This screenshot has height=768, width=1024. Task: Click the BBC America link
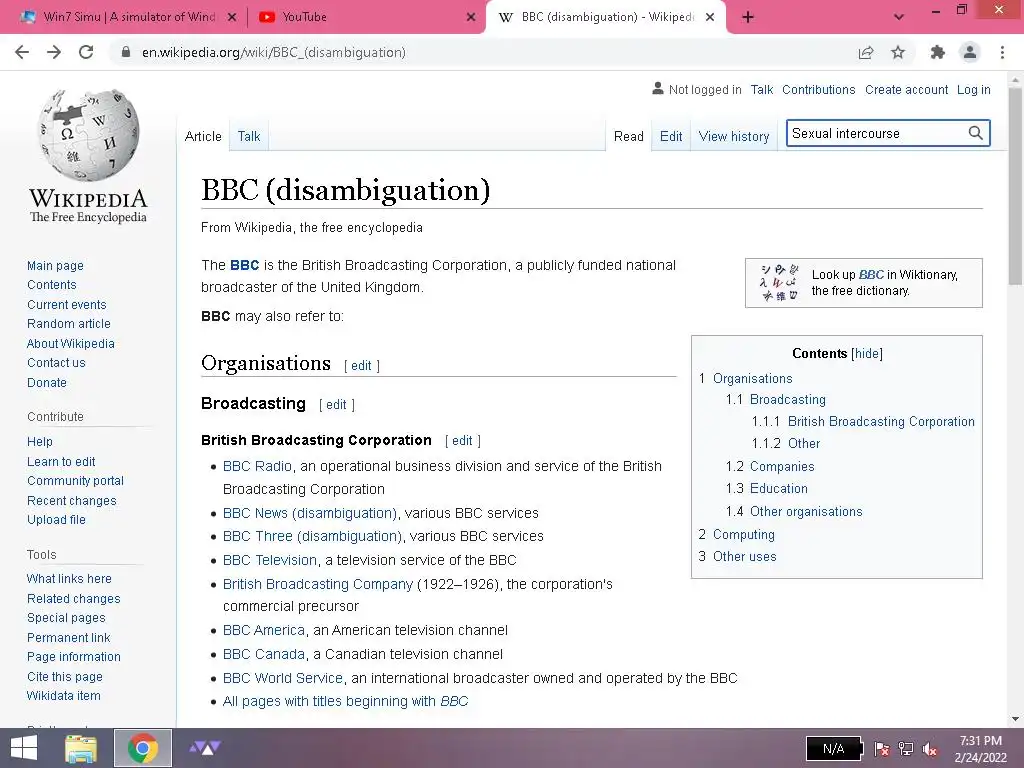[x=264, y=630]
